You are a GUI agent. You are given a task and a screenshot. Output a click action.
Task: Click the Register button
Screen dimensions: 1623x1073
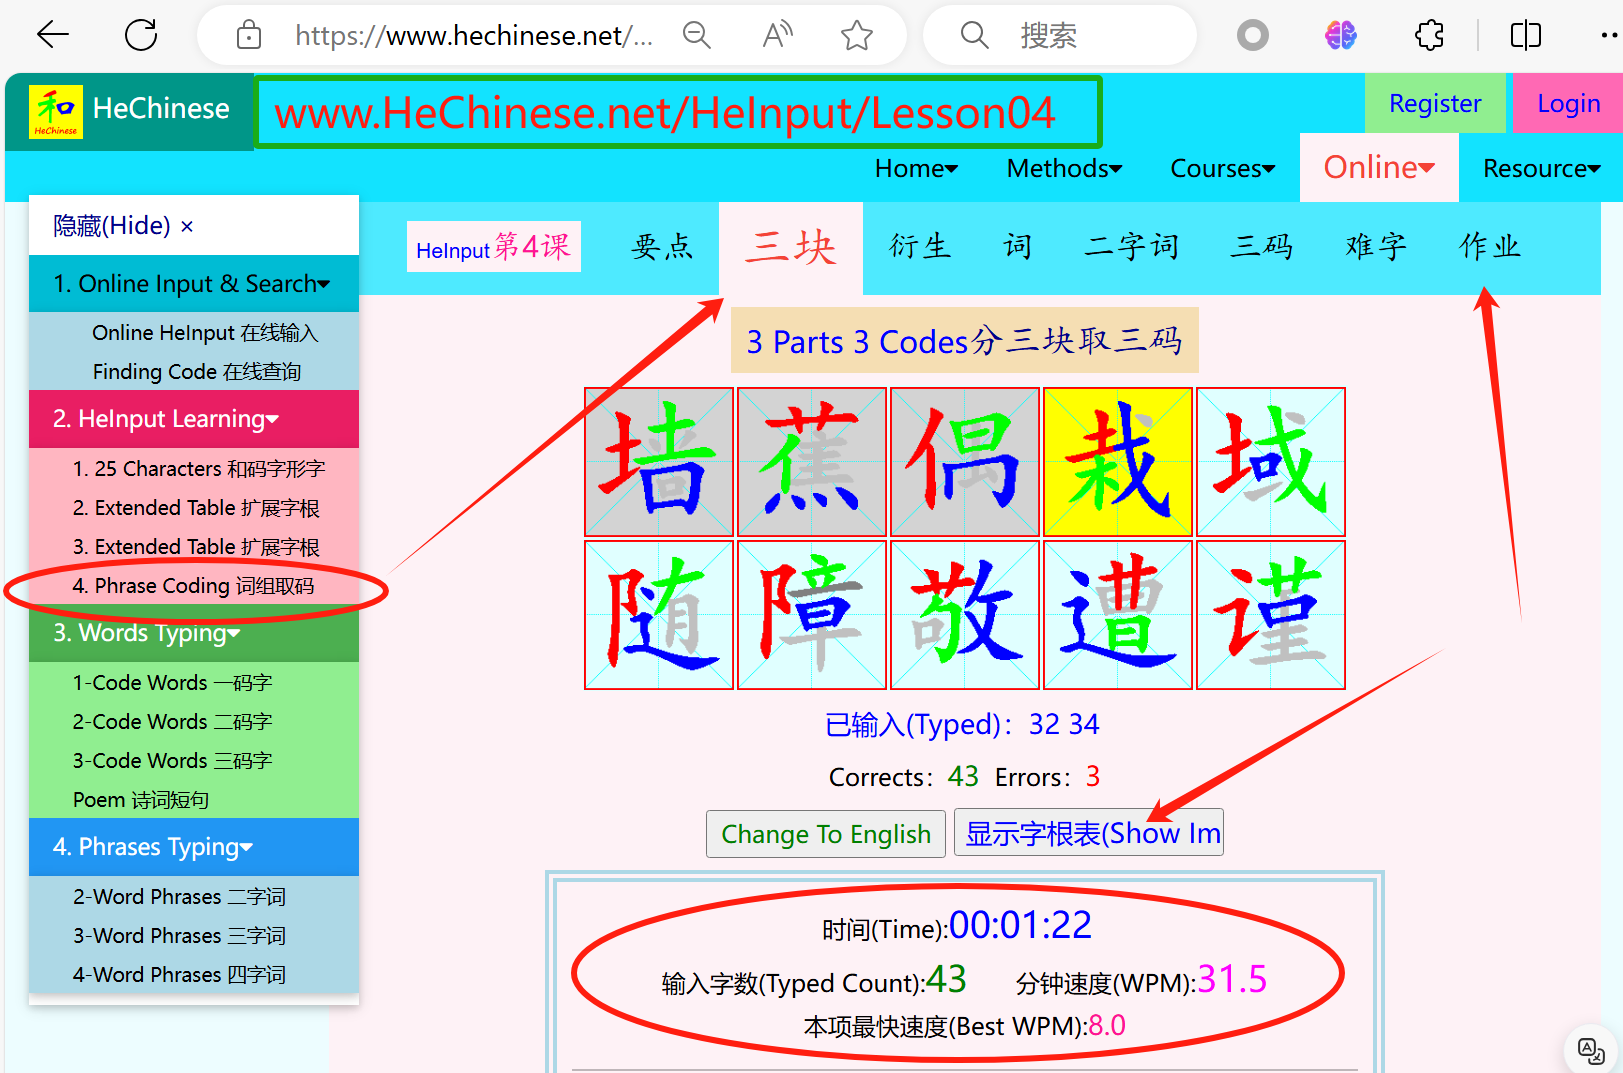[x=1435, y=103]
